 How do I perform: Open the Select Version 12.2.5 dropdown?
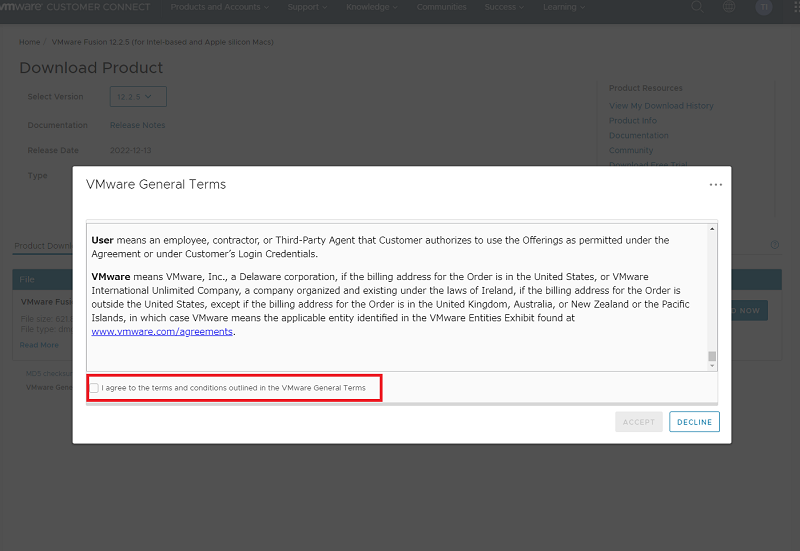click(x=138, y=96)
